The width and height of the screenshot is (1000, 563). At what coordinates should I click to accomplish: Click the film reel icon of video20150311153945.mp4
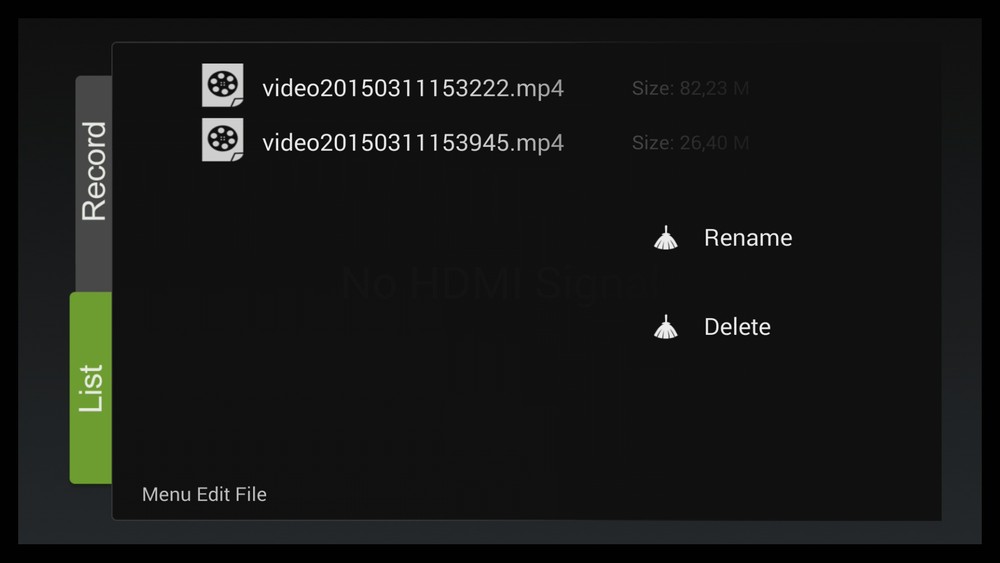point(223,140)
